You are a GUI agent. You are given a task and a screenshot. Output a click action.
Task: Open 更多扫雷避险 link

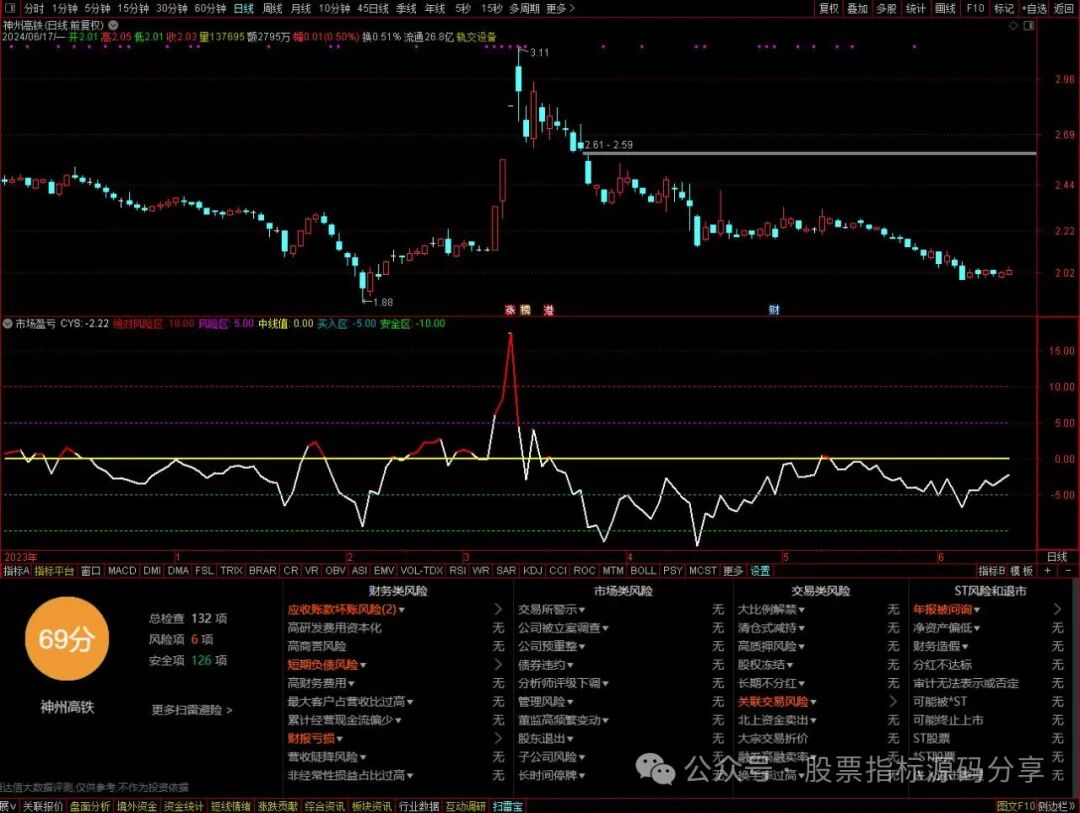point(192,709)
